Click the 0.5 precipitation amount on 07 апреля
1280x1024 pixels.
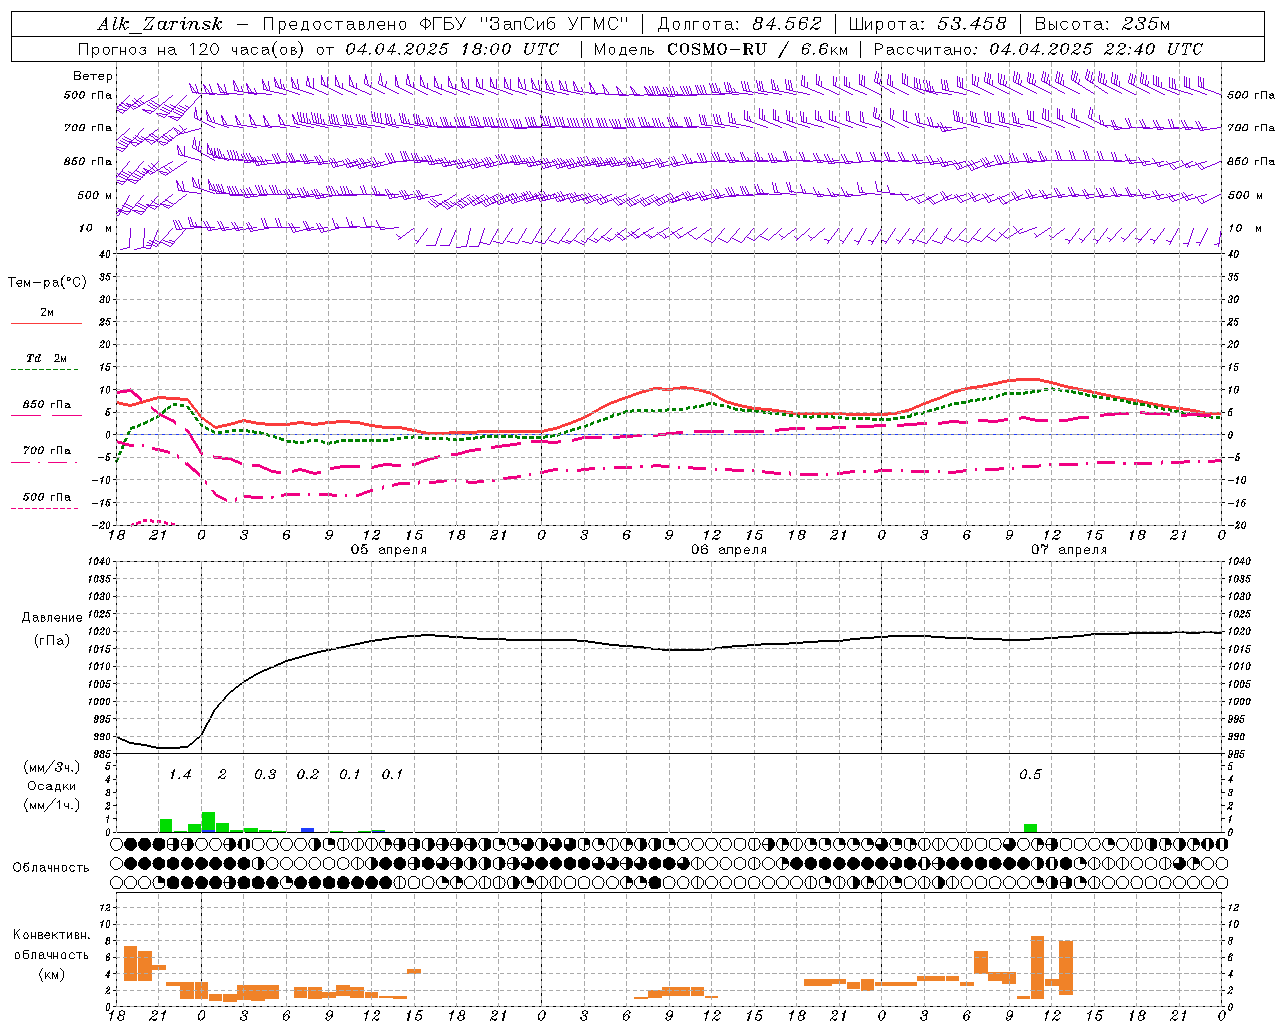pos(1030,775)
